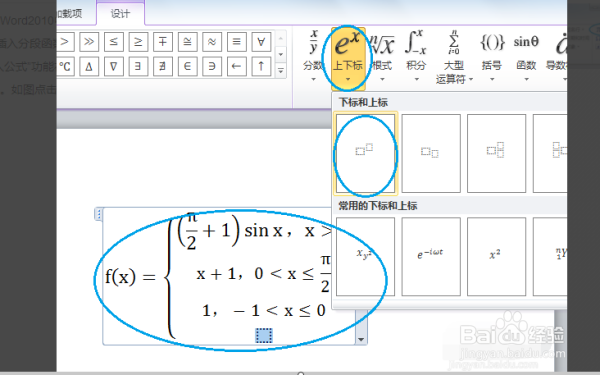Insert the less-than-or-equal ≤ symbol
600x375 pixels.
pos(114,42)
